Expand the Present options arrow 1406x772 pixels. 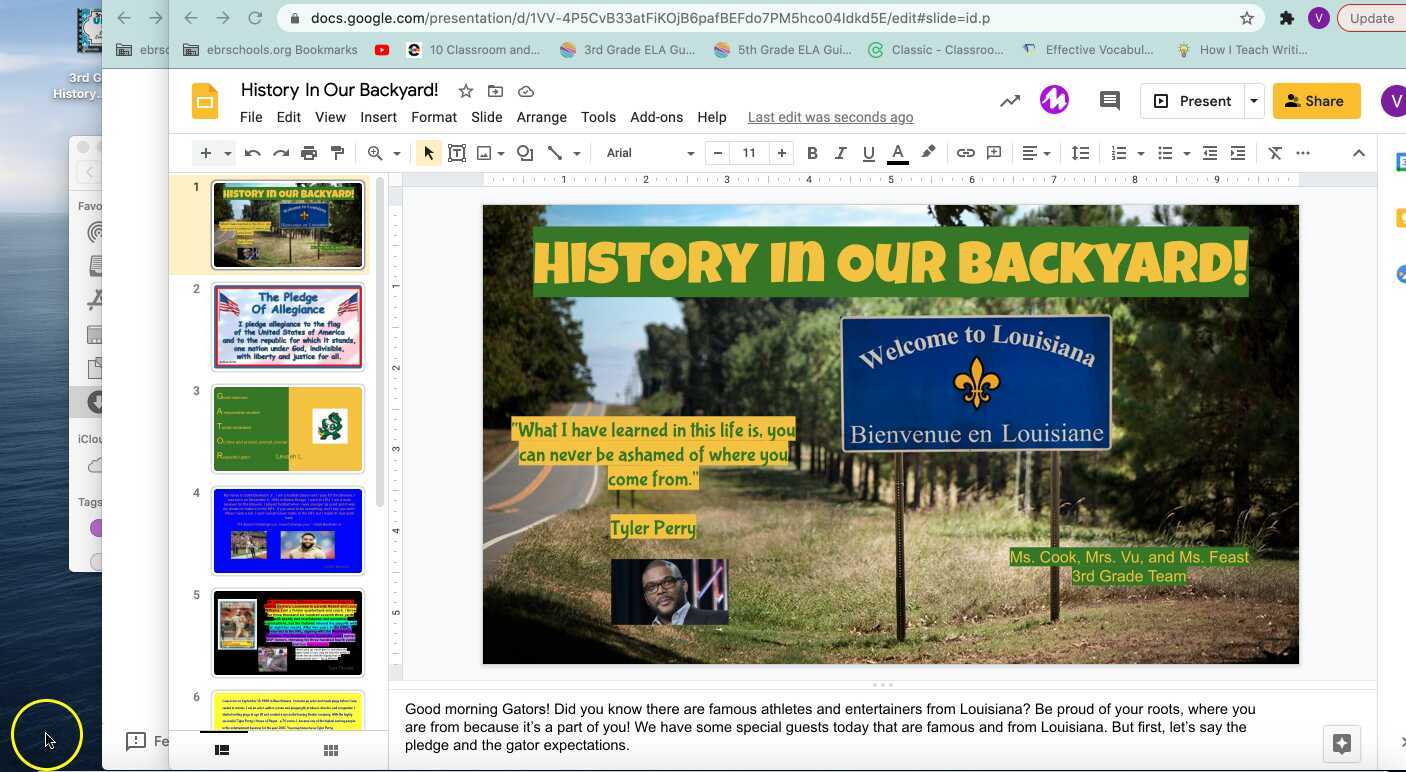click(1253, 101)
